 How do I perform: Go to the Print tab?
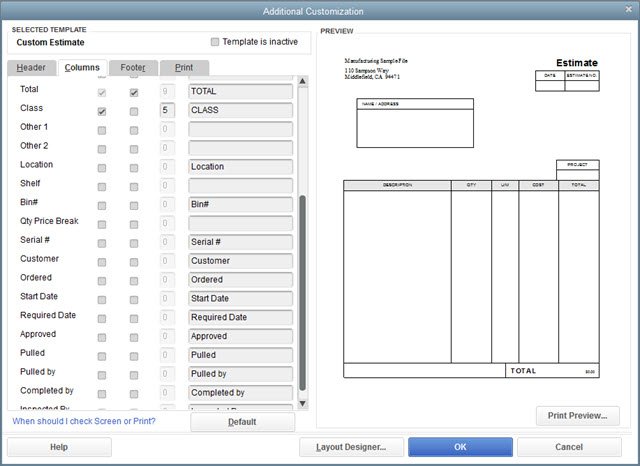pyautogui.click(x=184, y=67)
